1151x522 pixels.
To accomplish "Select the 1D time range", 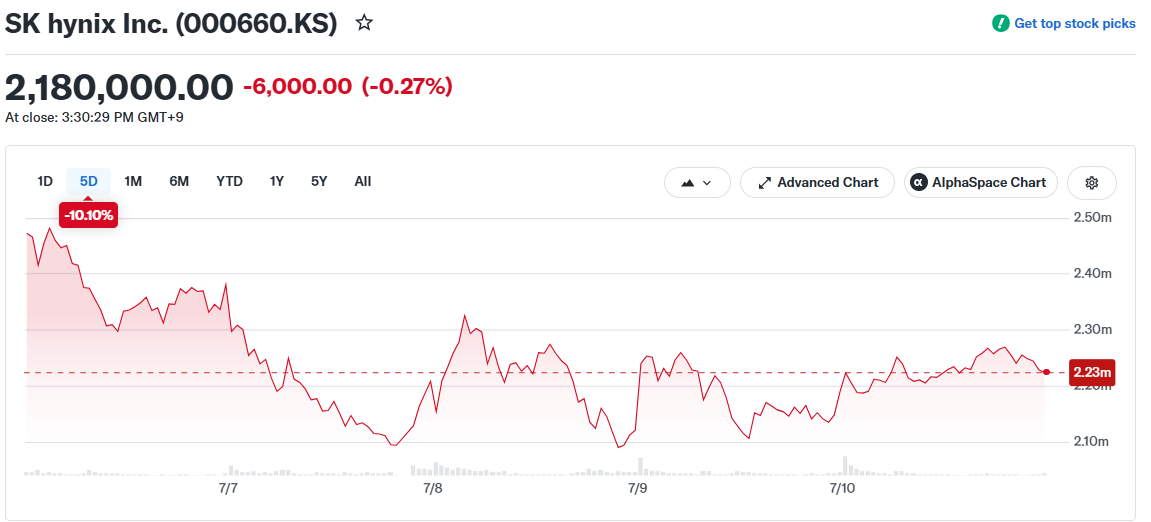I will [46, 181].
